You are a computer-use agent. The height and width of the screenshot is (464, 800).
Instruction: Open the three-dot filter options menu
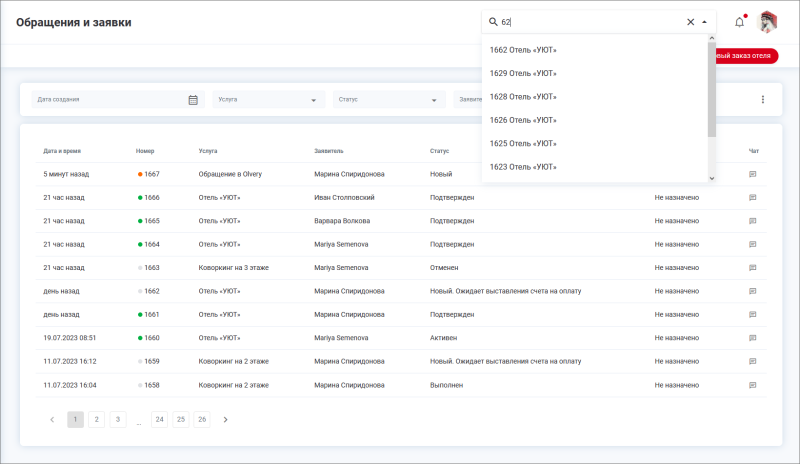coord(762,100)
